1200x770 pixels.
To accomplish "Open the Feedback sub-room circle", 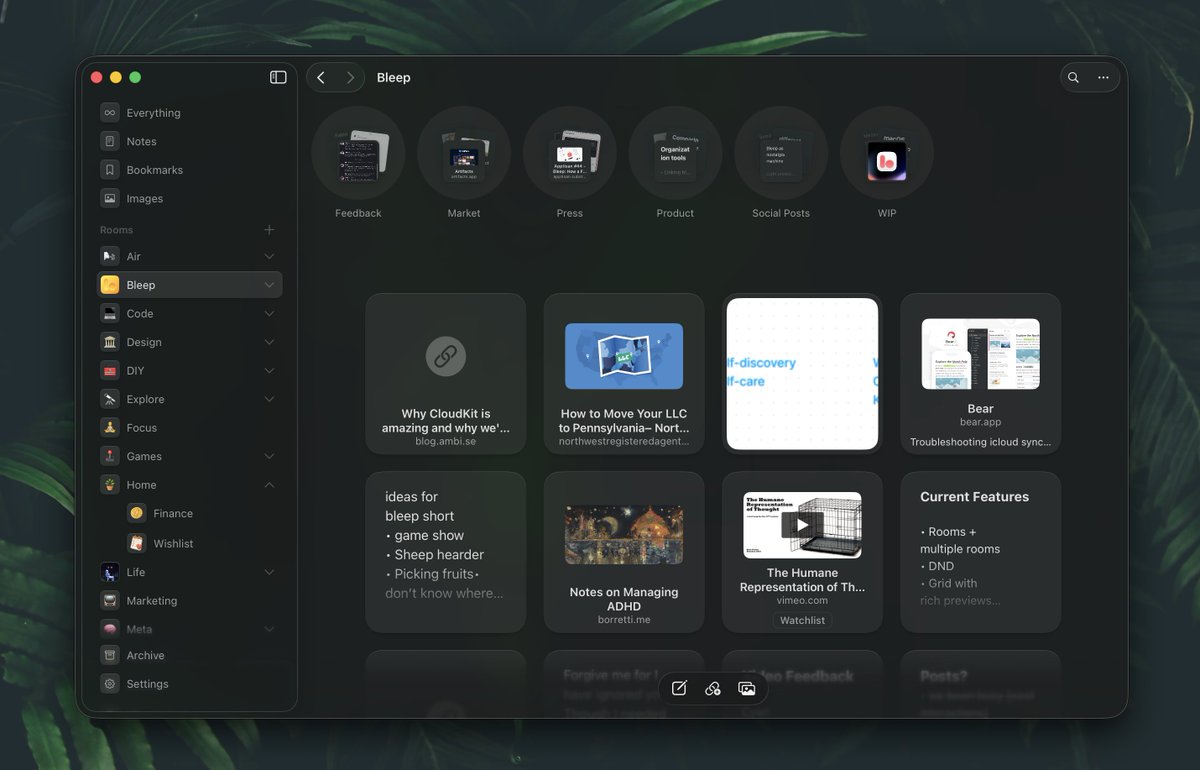I will tap(358, 153).
